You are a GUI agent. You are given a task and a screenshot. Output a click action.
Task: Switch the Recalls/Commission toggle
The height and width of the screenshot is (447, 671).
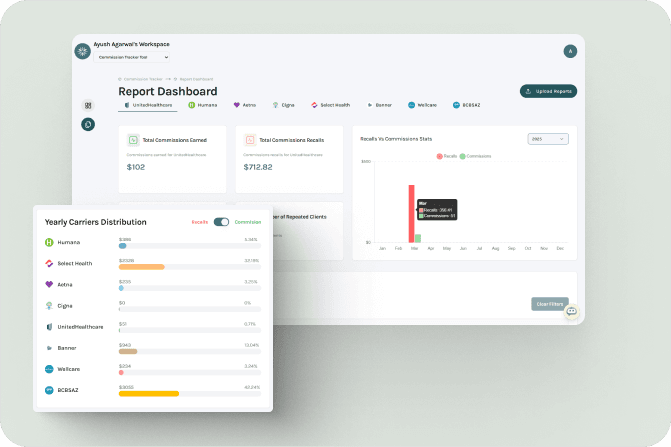(x=221, y=222)
